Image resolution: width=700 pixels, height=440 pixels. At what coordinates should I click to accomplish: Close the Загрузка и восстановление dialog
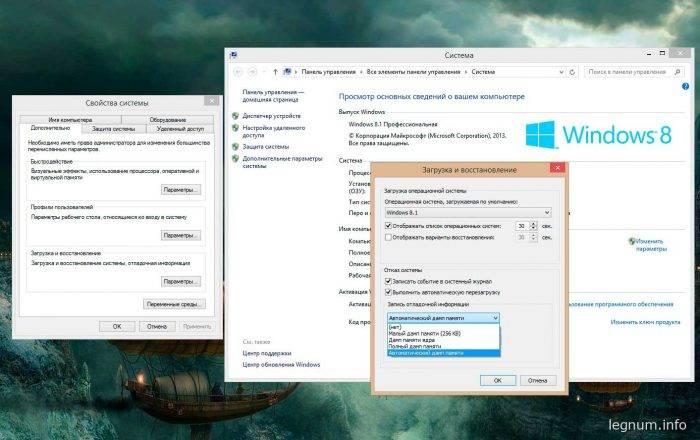click(557, 168)
